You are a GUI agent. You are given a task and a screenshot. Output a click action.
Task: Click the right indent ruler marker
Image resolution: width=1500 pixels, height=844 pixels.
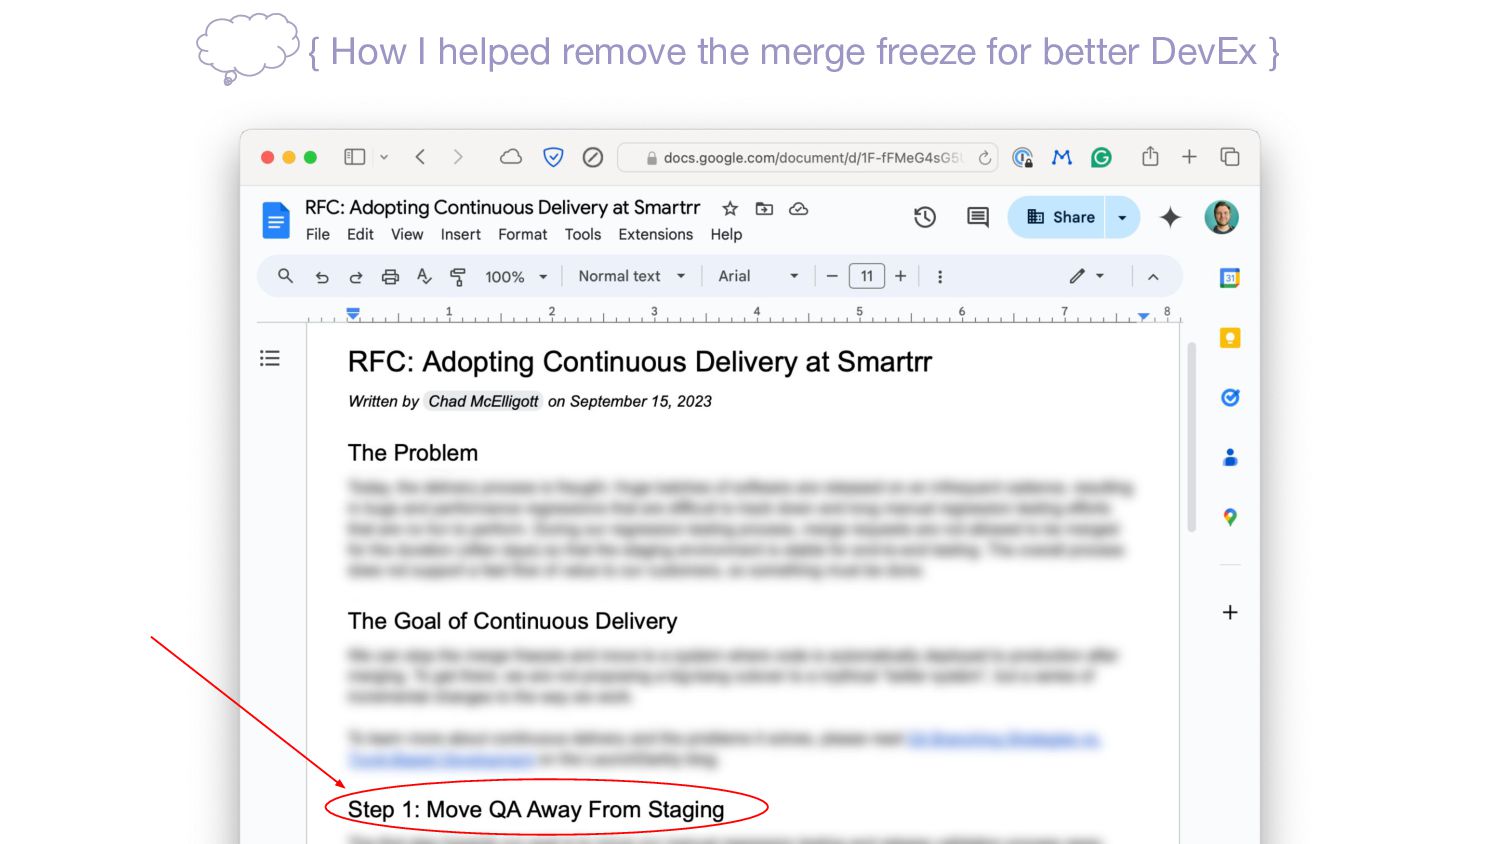[1143, 316]
